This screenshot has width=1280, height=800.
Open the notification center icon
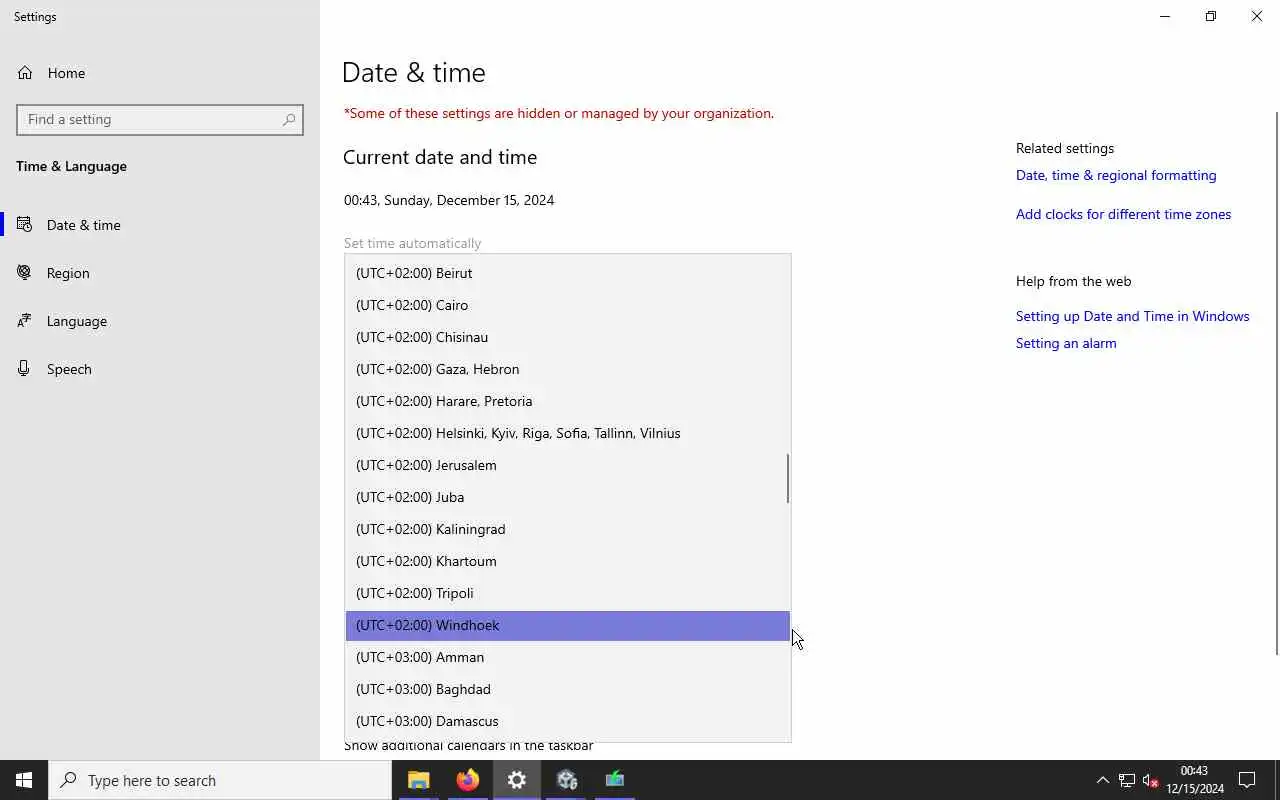click(x=1247, y=780)
